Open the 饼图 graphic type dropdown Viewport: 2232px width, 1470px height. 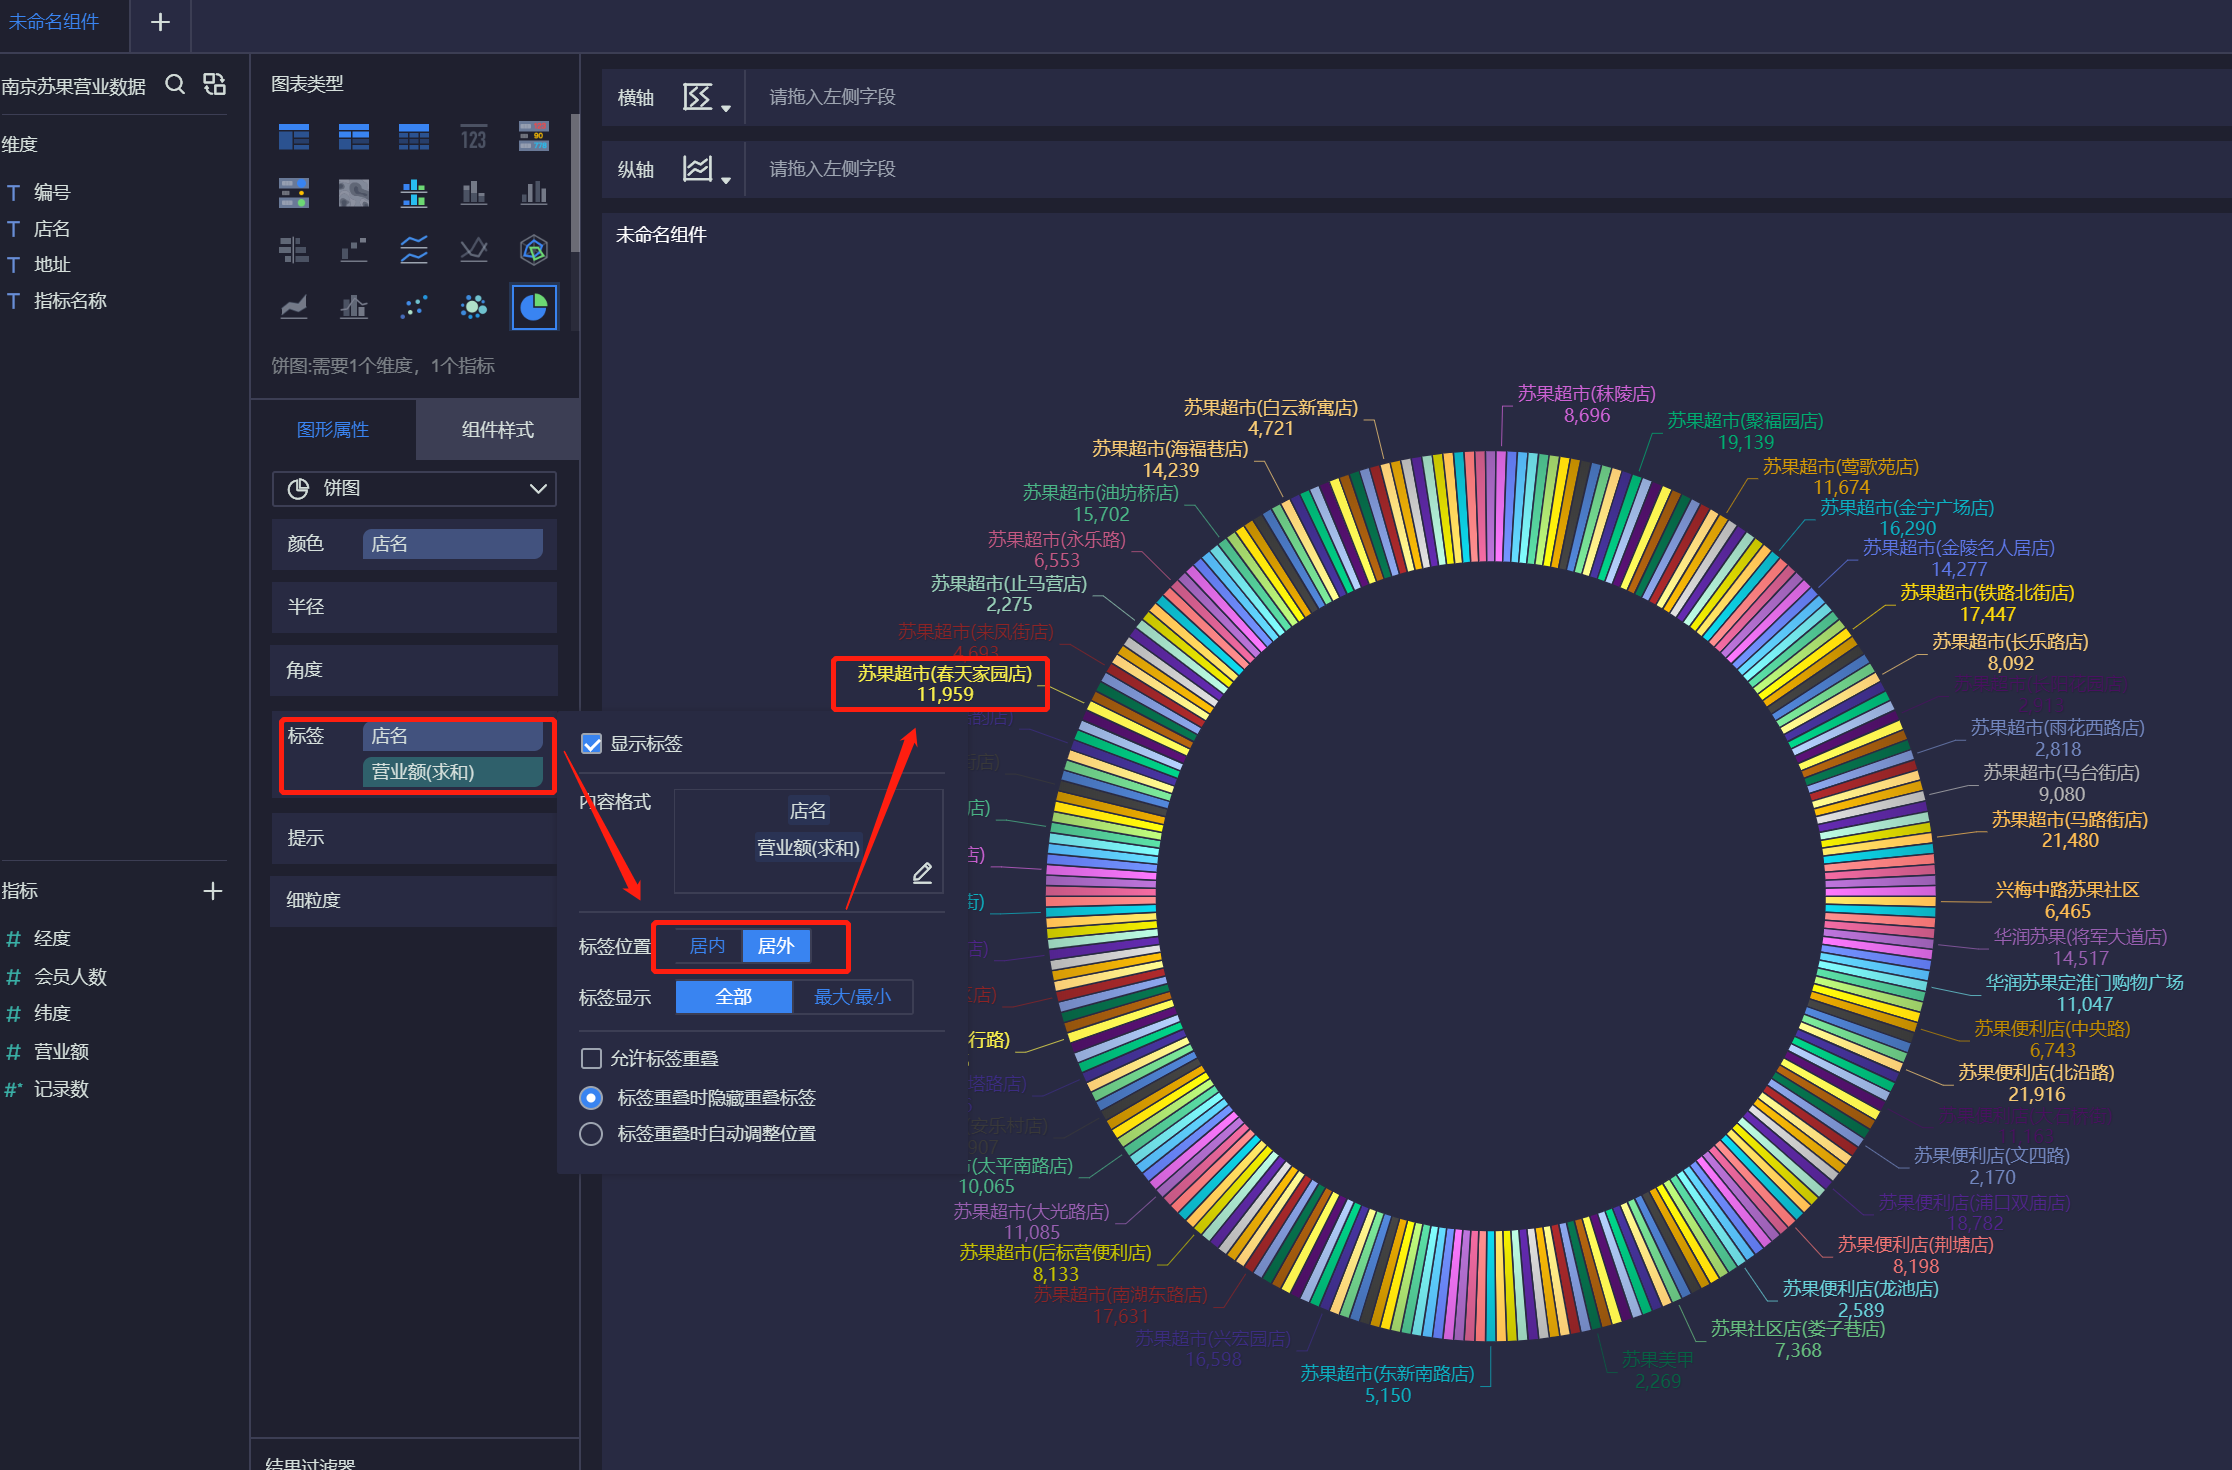click(x=414, y=489)
